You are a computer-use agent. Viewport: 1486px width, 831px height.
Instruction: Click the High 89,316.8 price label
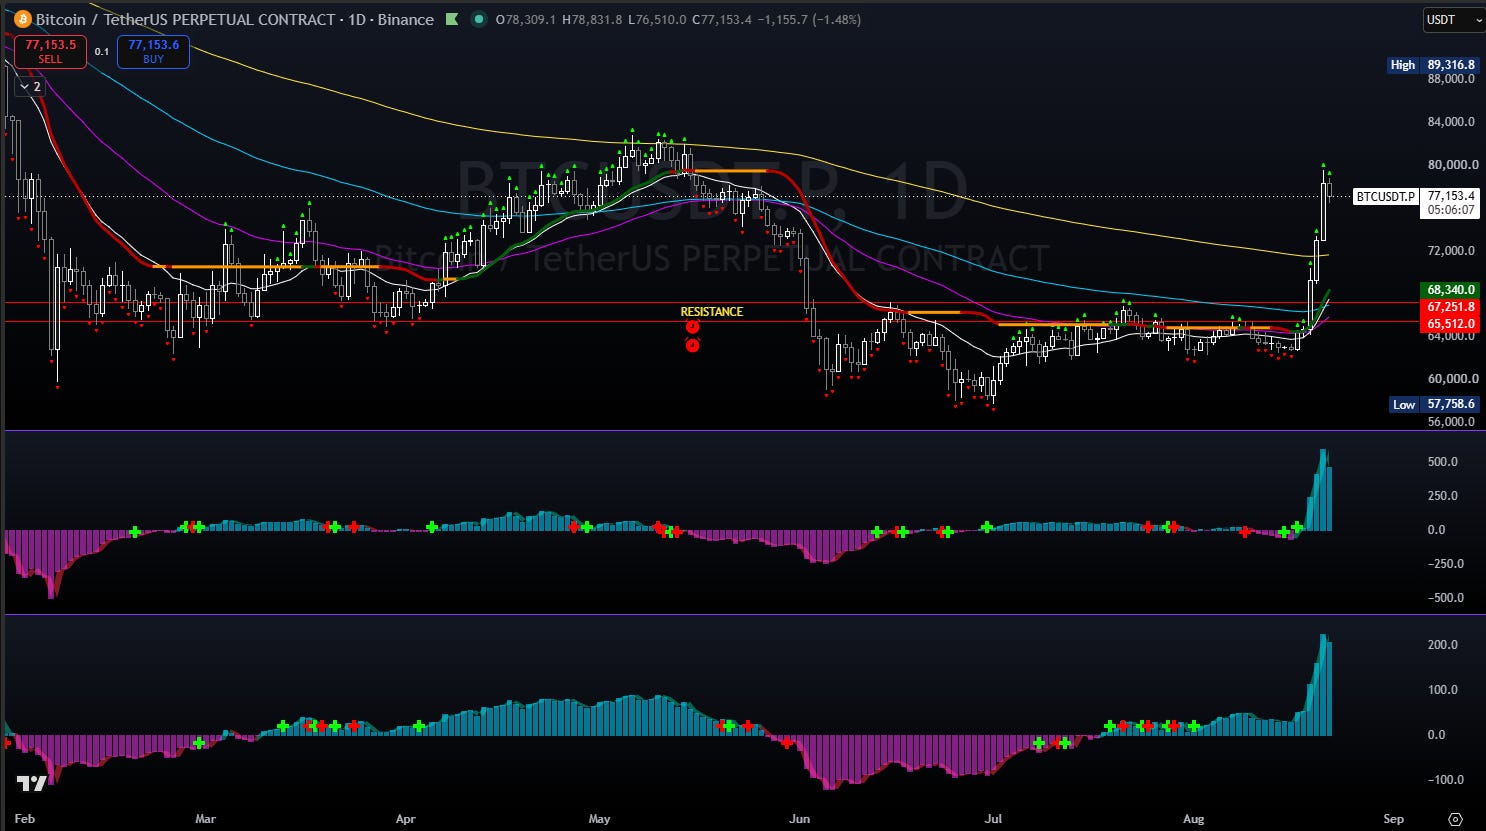(x=1432, y=65)
